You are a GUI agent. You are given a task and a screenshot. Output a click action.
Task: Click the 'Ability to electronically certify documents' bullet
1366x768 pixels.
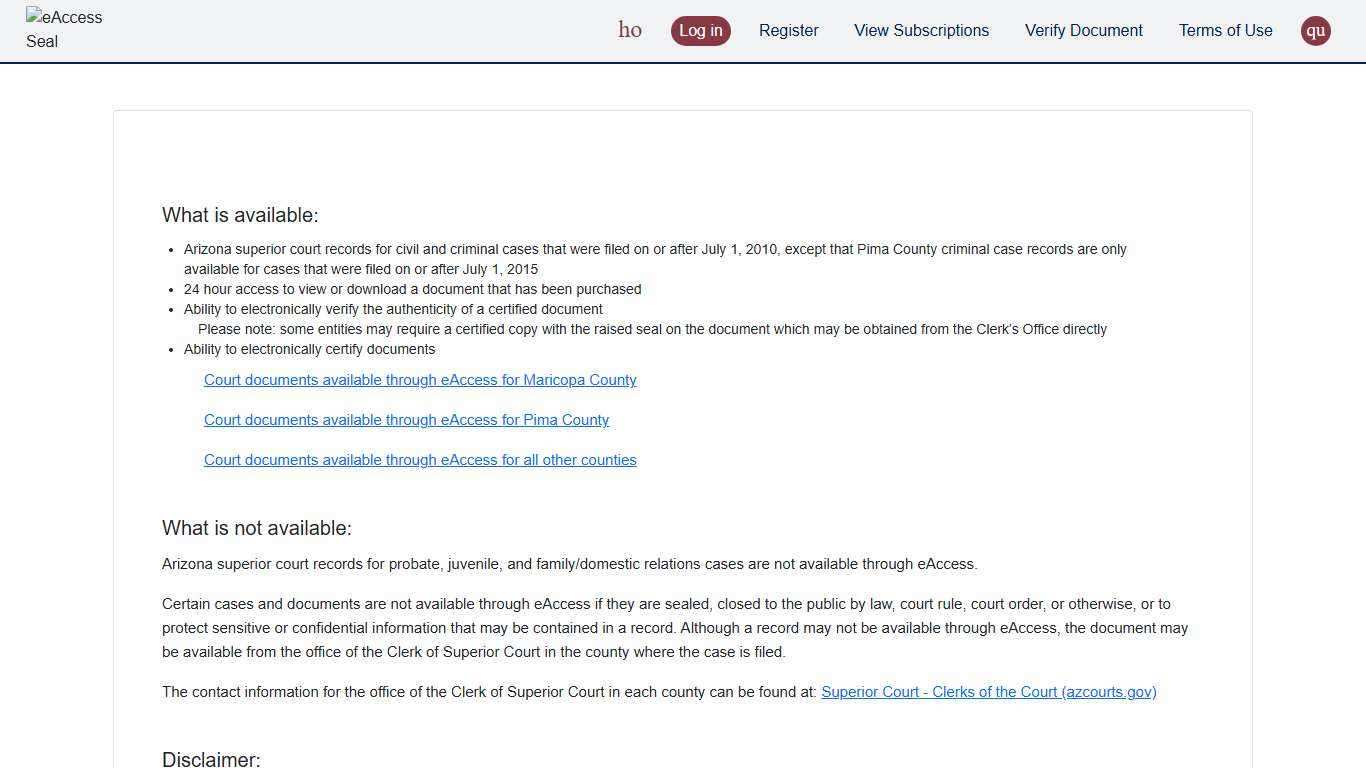309,349
